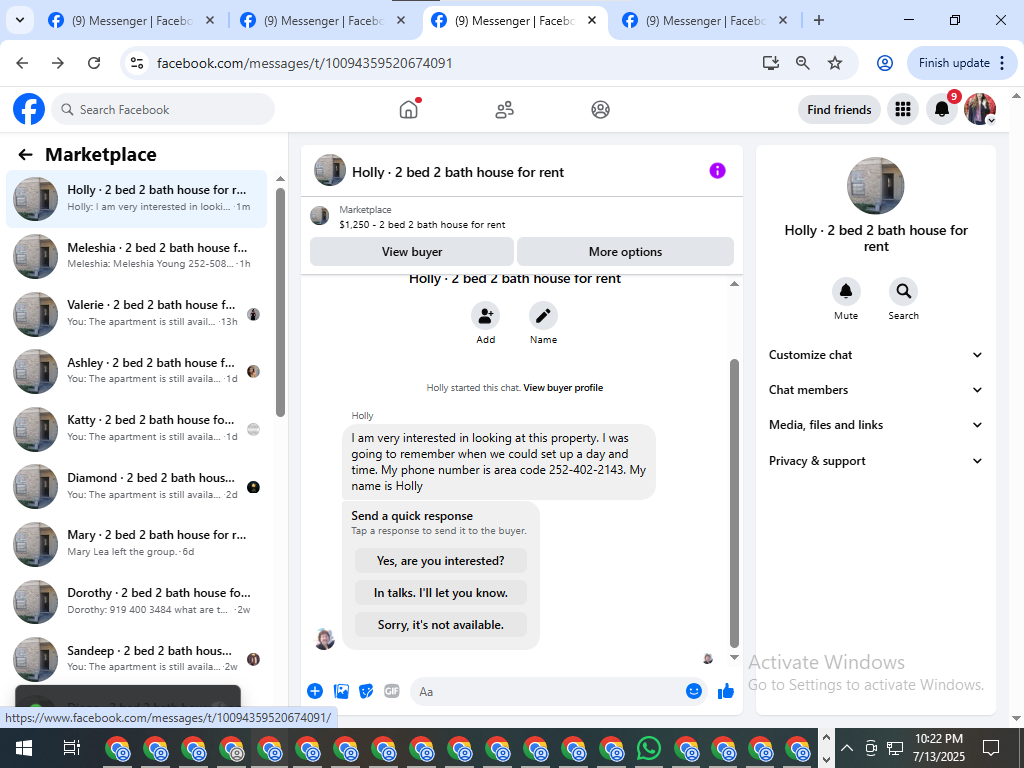View site information icon in address bar
Viewport: 1024px width, 768px height.
(137, 63)
